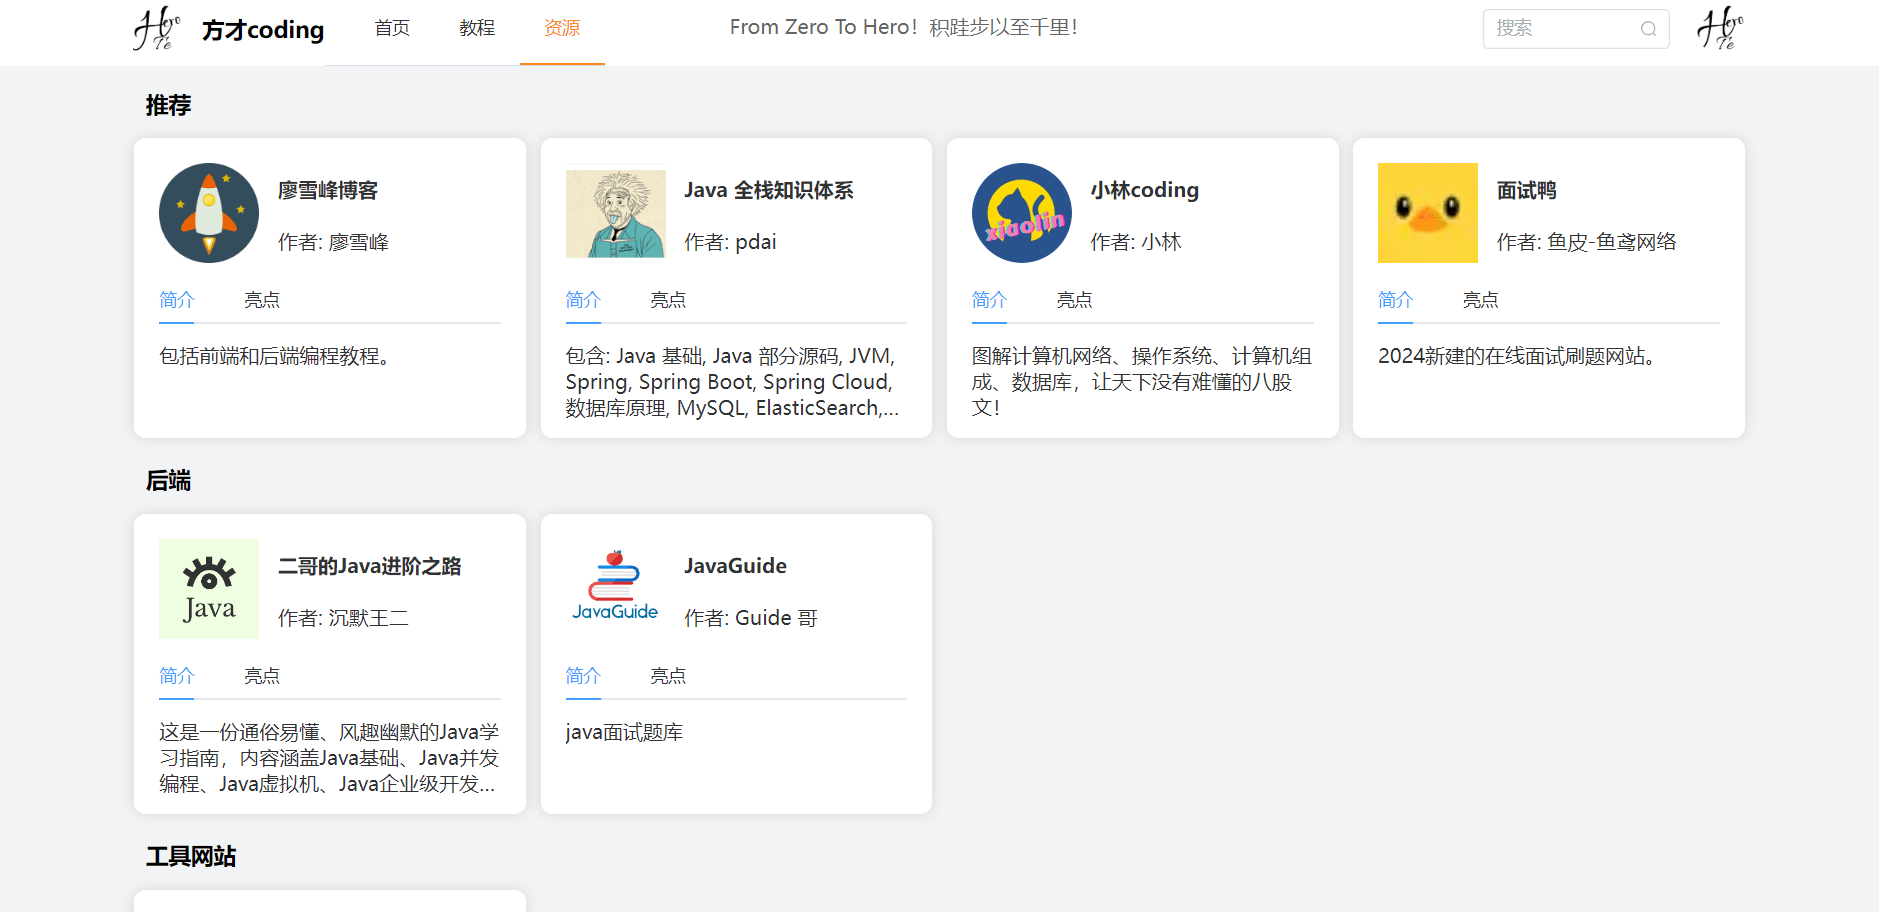
Task: Switch to 亮点 tab in 小林coding card
Action: (1075, 299)
